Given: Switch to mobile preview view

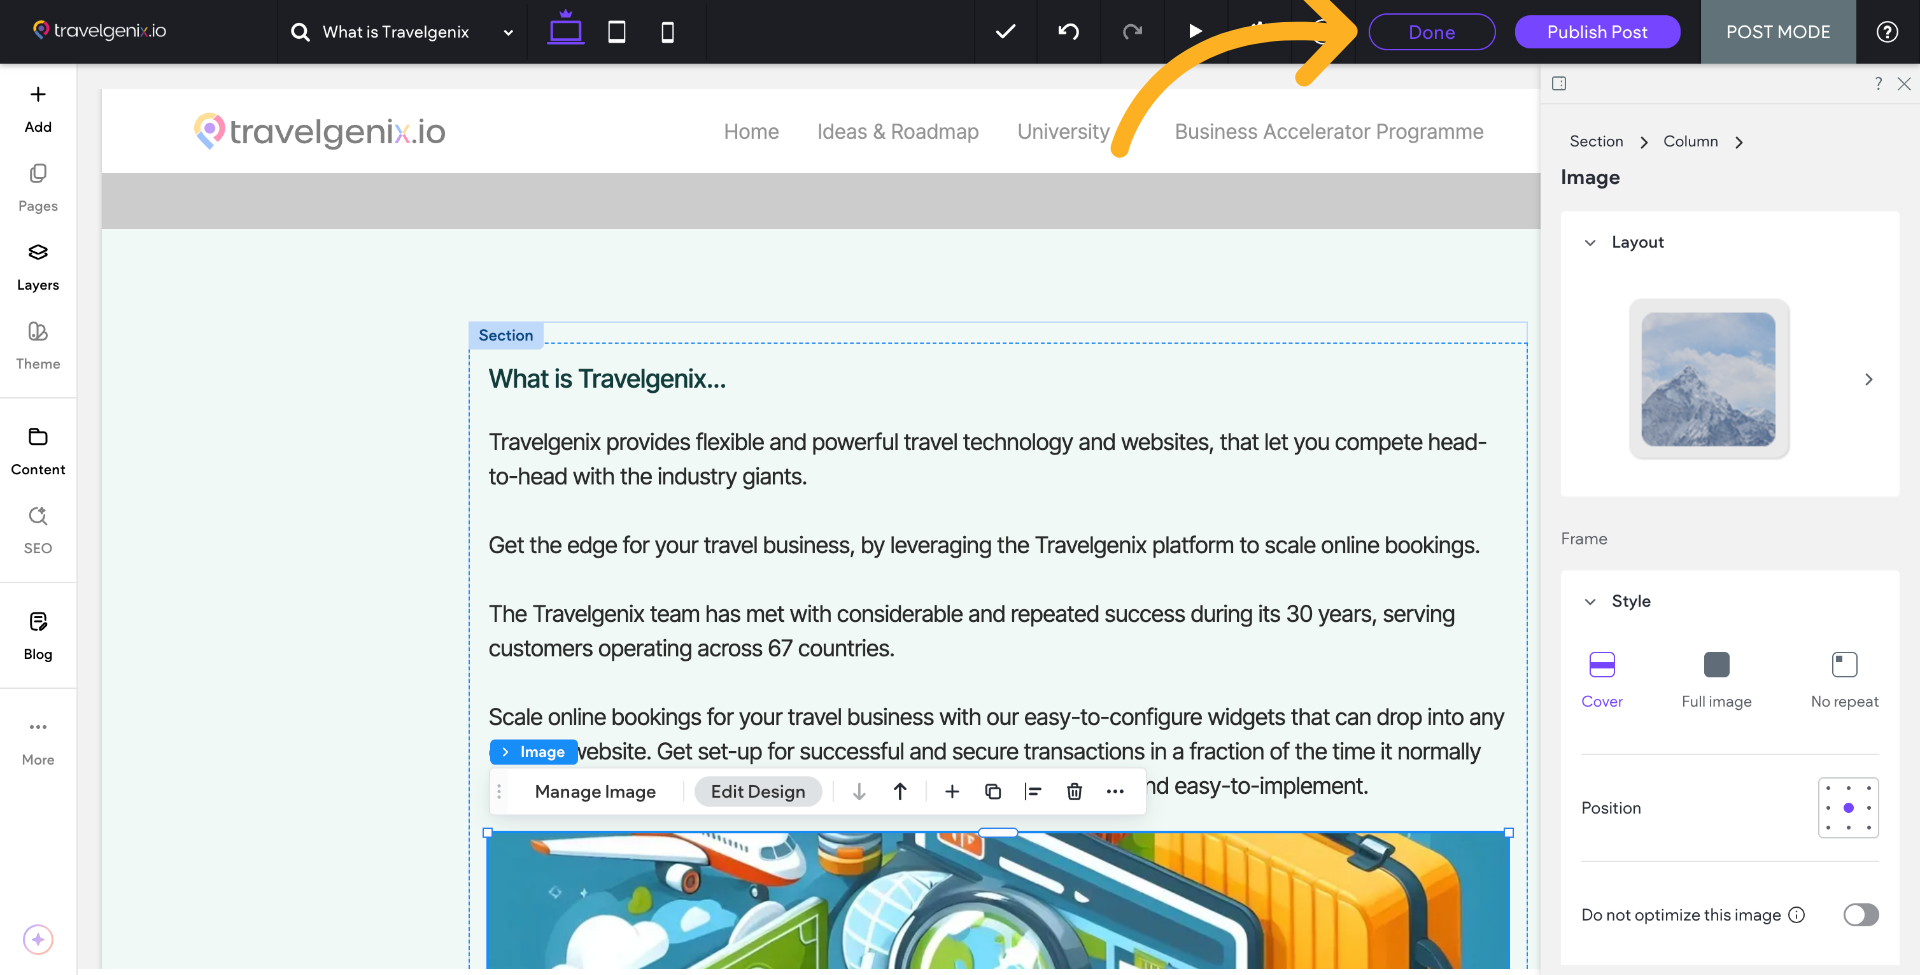Looking at the screenshot, I should click(666, 31).
